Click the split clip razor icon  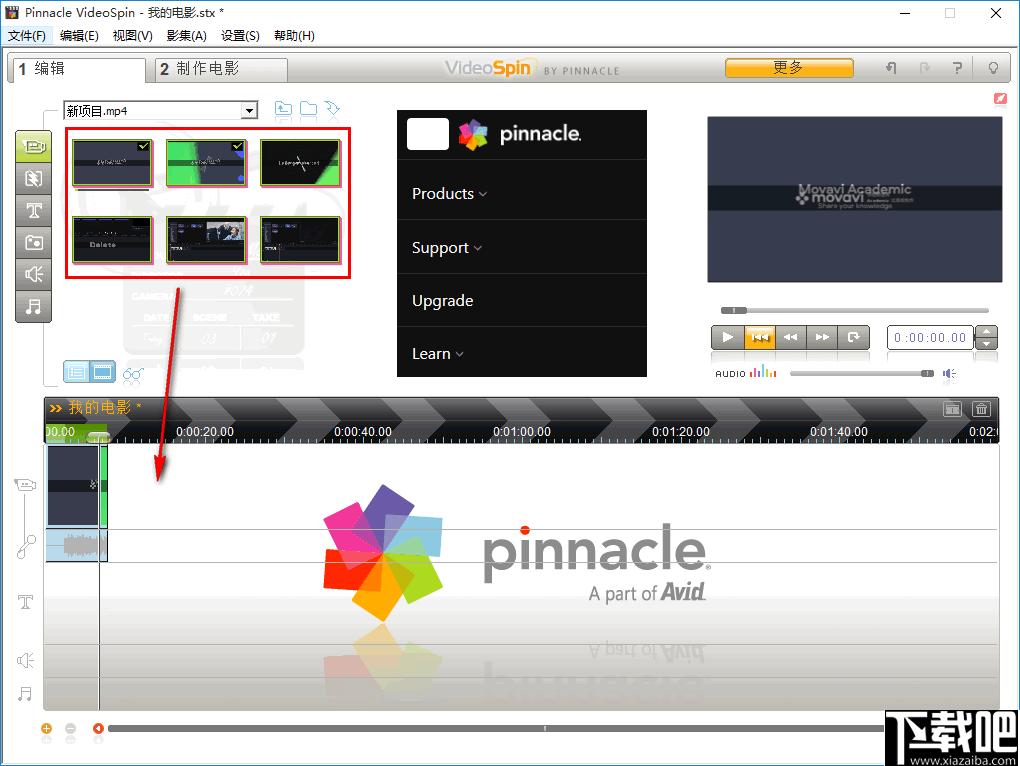(x=952, y=409)
